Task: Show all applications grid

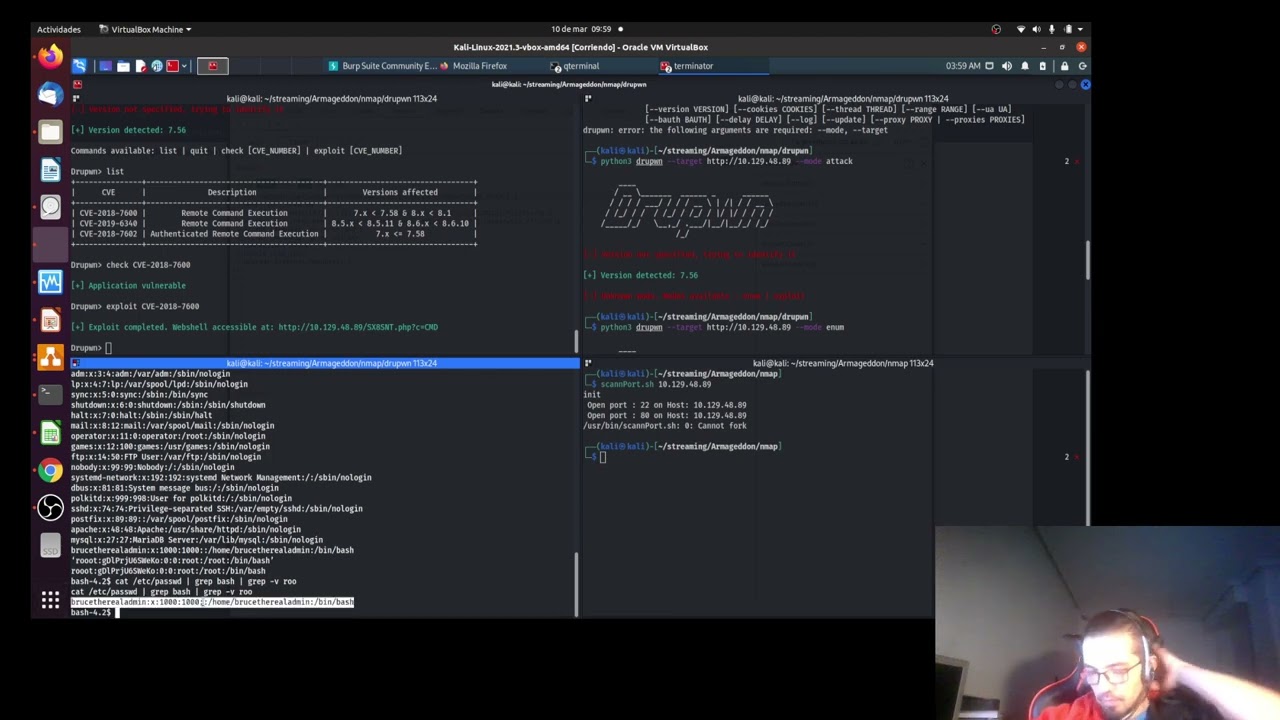Action: tap(50, 600)
